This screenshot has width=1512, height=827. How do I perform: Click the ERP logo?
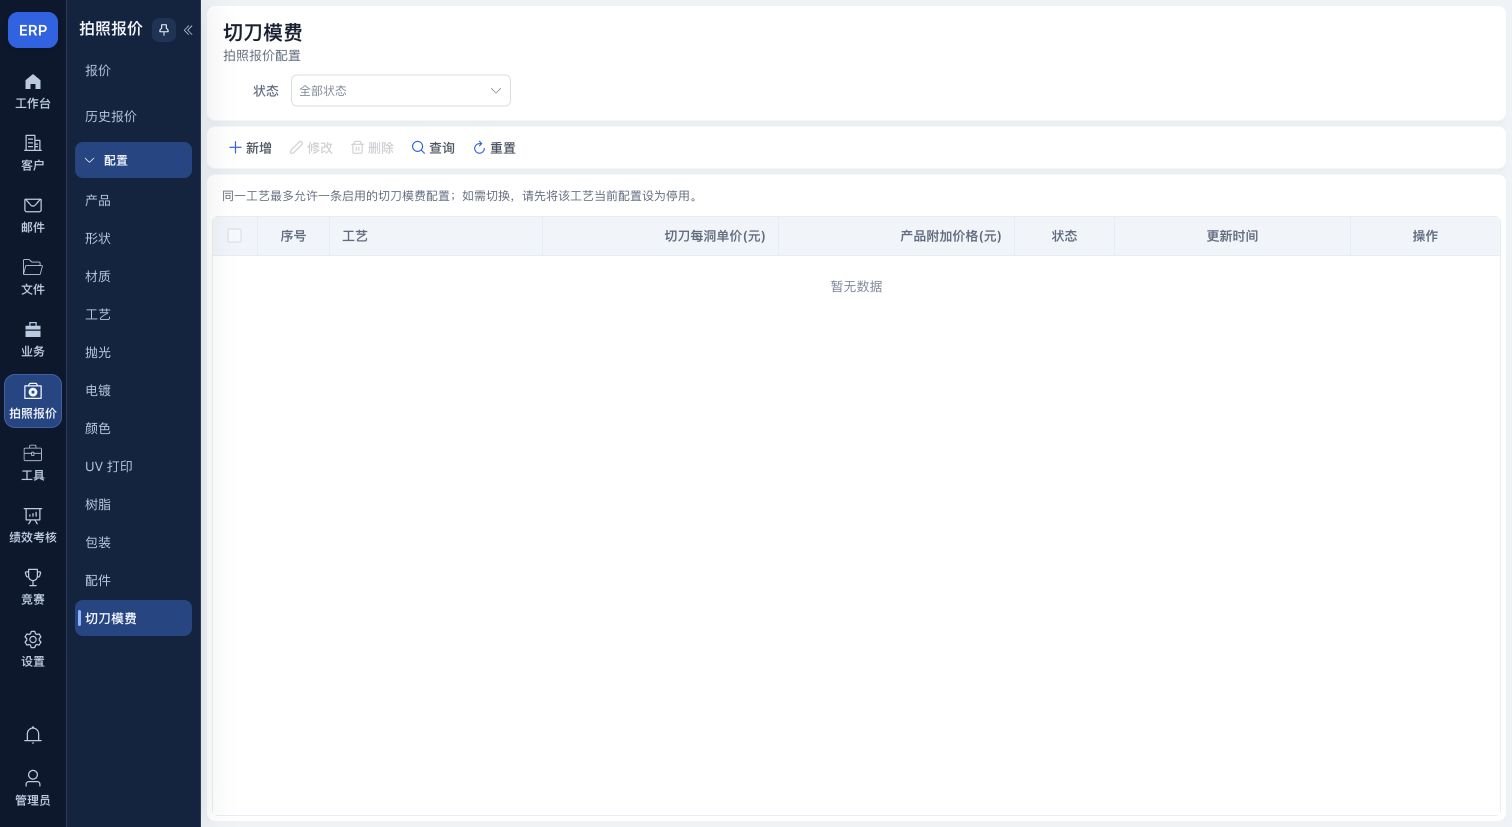click(x=33, y=30)
